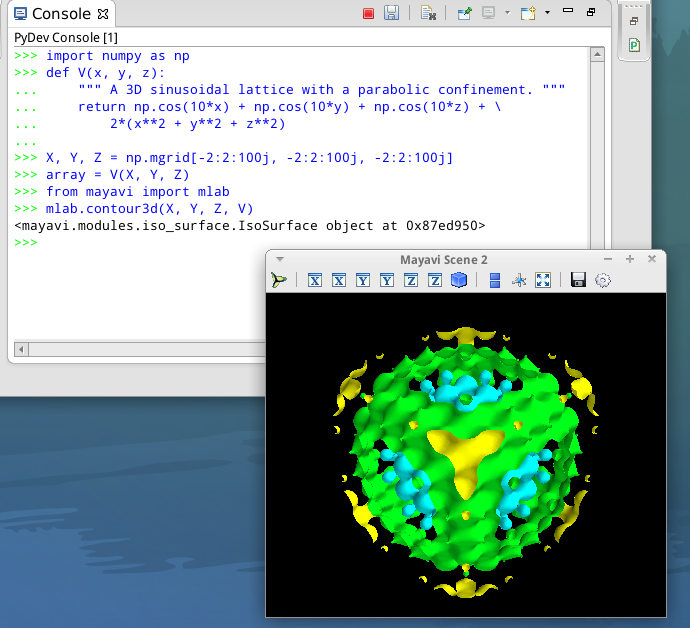View along the -X axis using first X icon
690x628 pixels.
pos(315,280)
